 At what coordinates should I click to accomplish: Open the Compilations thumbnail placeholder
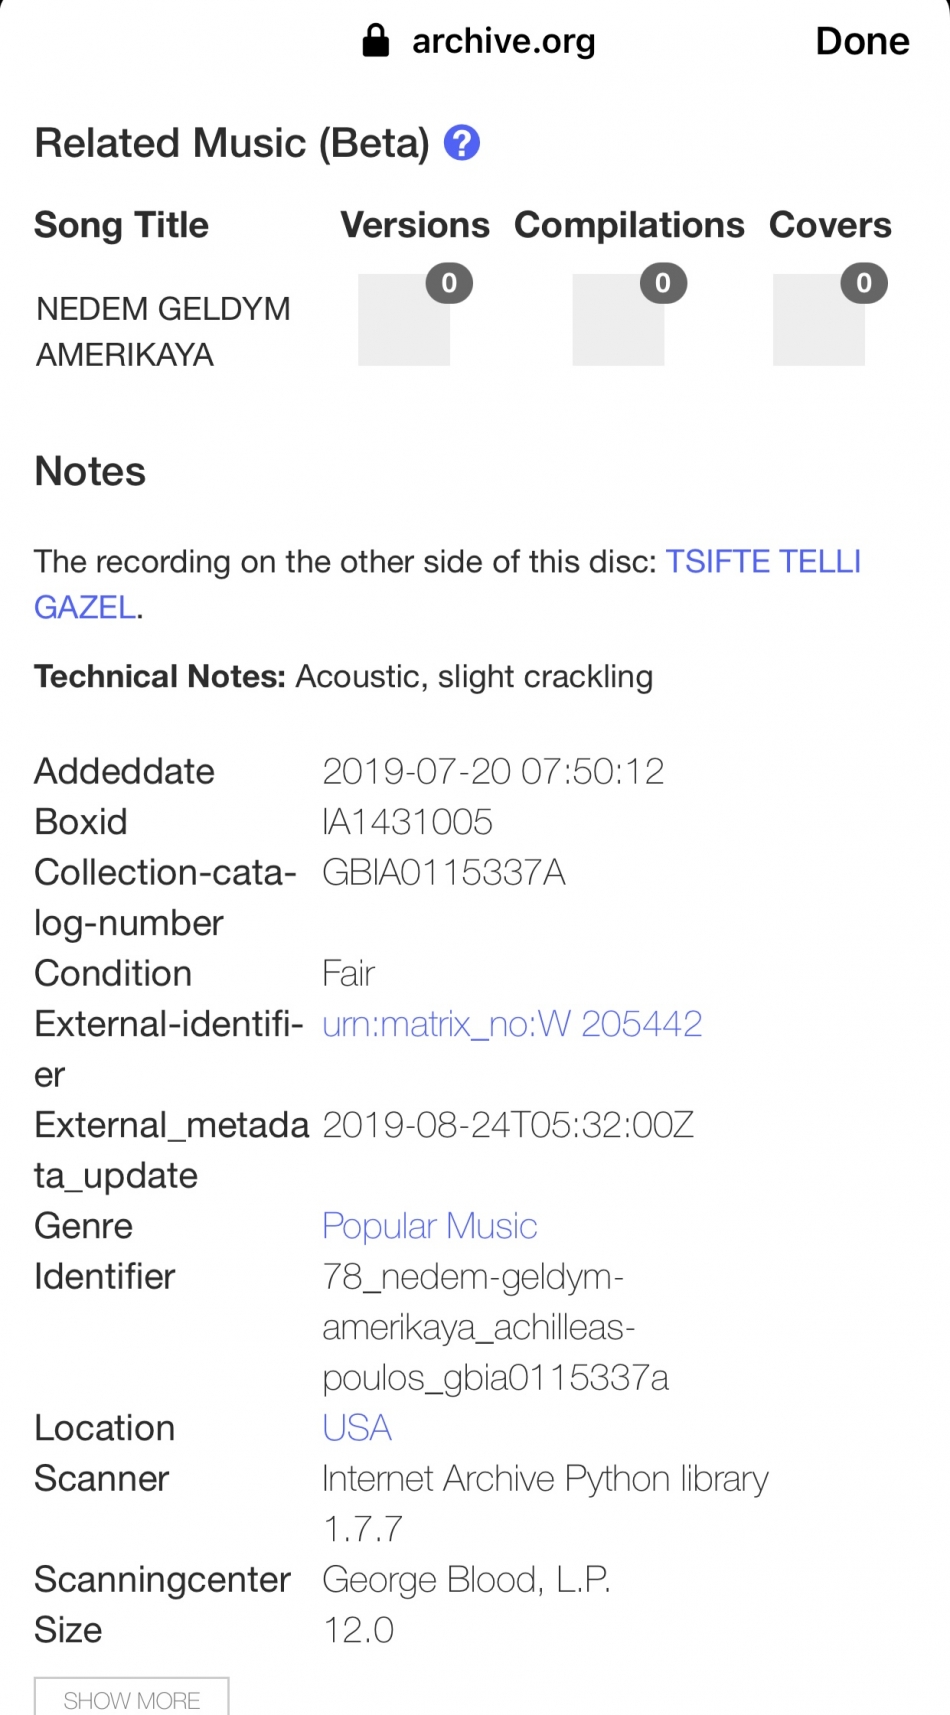click(618, 320)
